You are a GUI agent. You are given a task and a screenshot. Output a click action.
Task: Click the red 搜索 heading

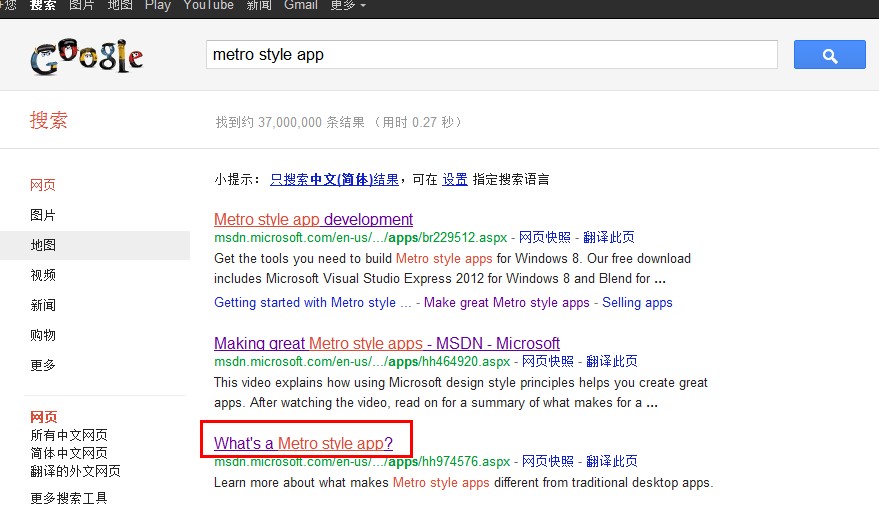(49, 120)
